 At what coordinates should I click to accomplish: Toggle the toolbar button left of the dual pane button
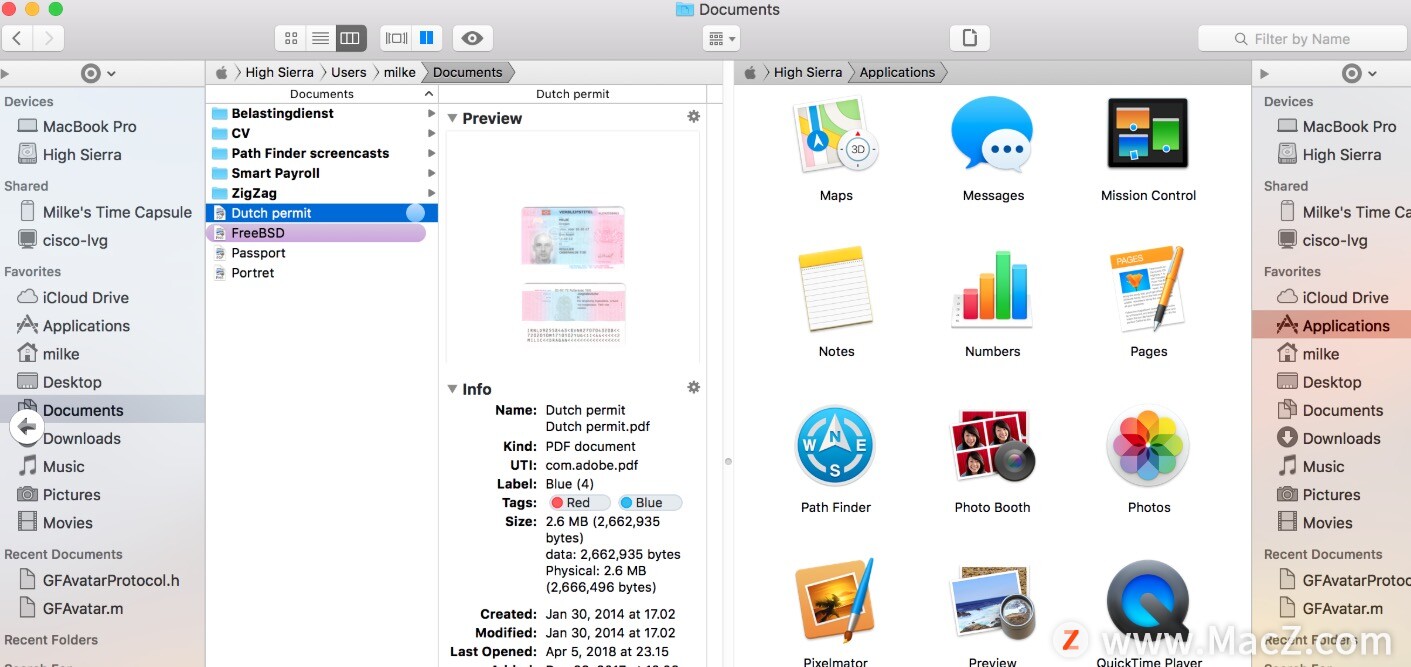397,38
